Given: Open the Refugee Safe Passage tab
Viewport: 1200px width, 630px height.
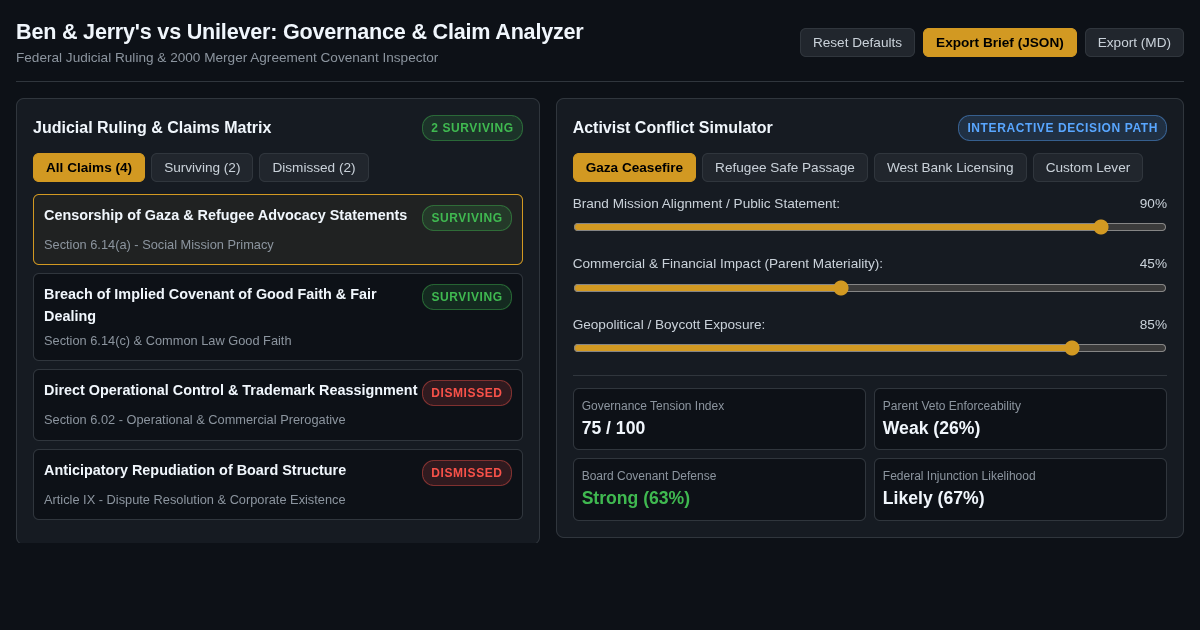Looking at the screenshot, I should [785, 167].
